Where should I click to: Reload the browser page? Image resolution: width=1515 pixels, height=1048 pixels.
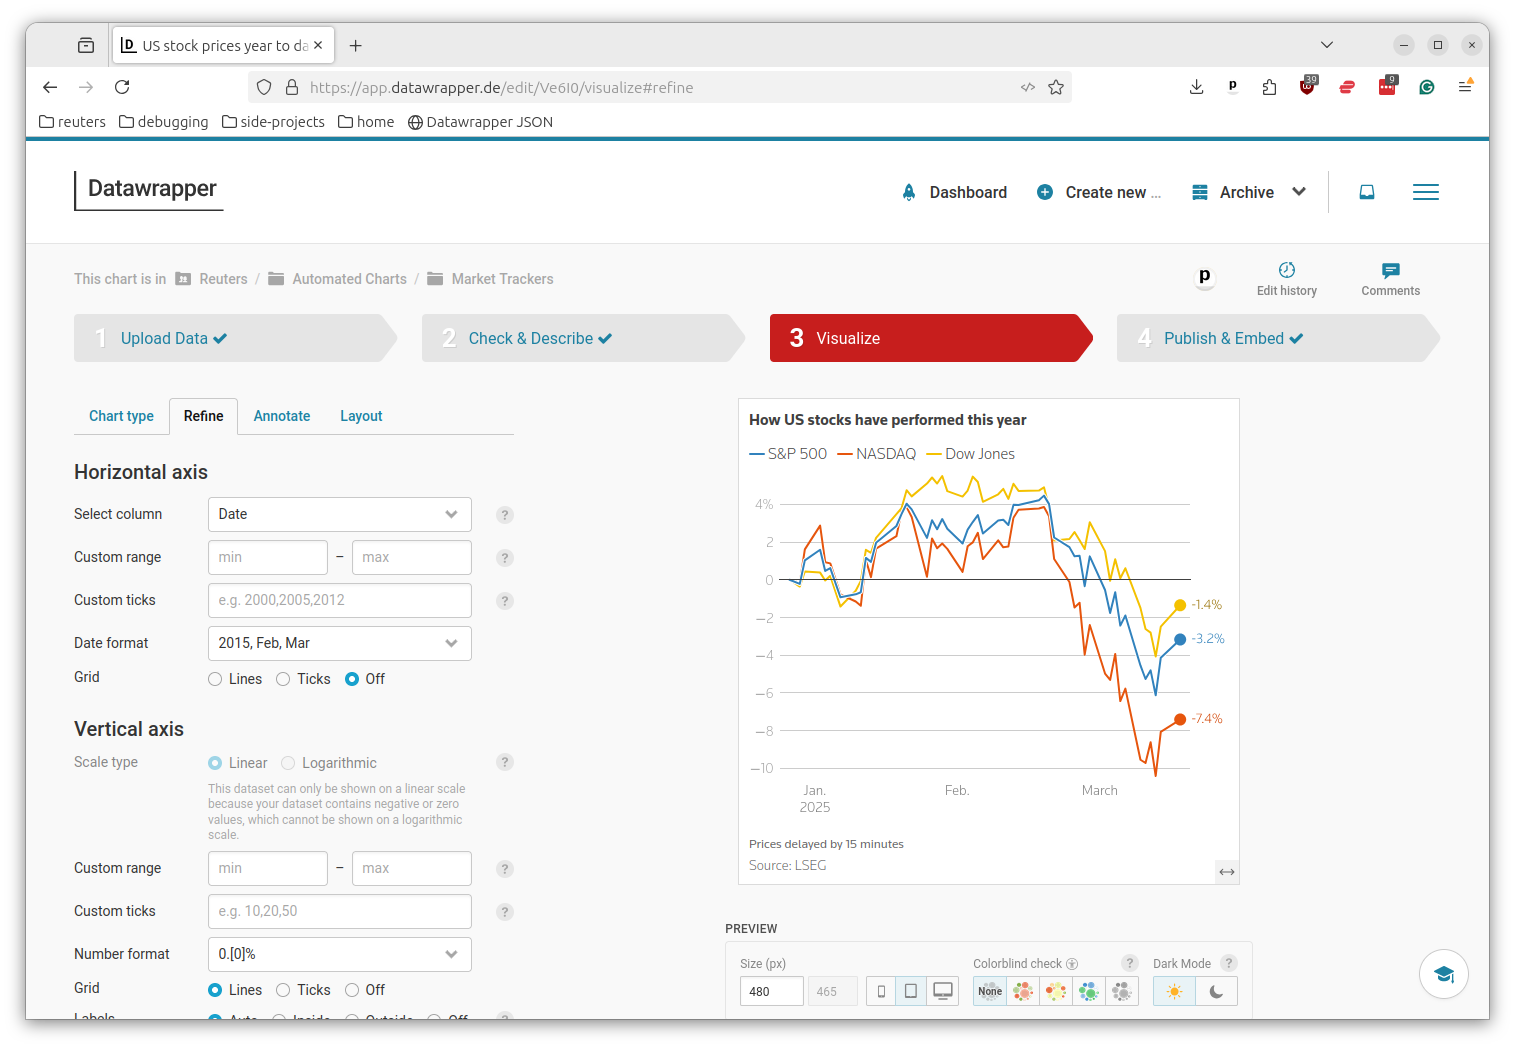tap(122, 87)
